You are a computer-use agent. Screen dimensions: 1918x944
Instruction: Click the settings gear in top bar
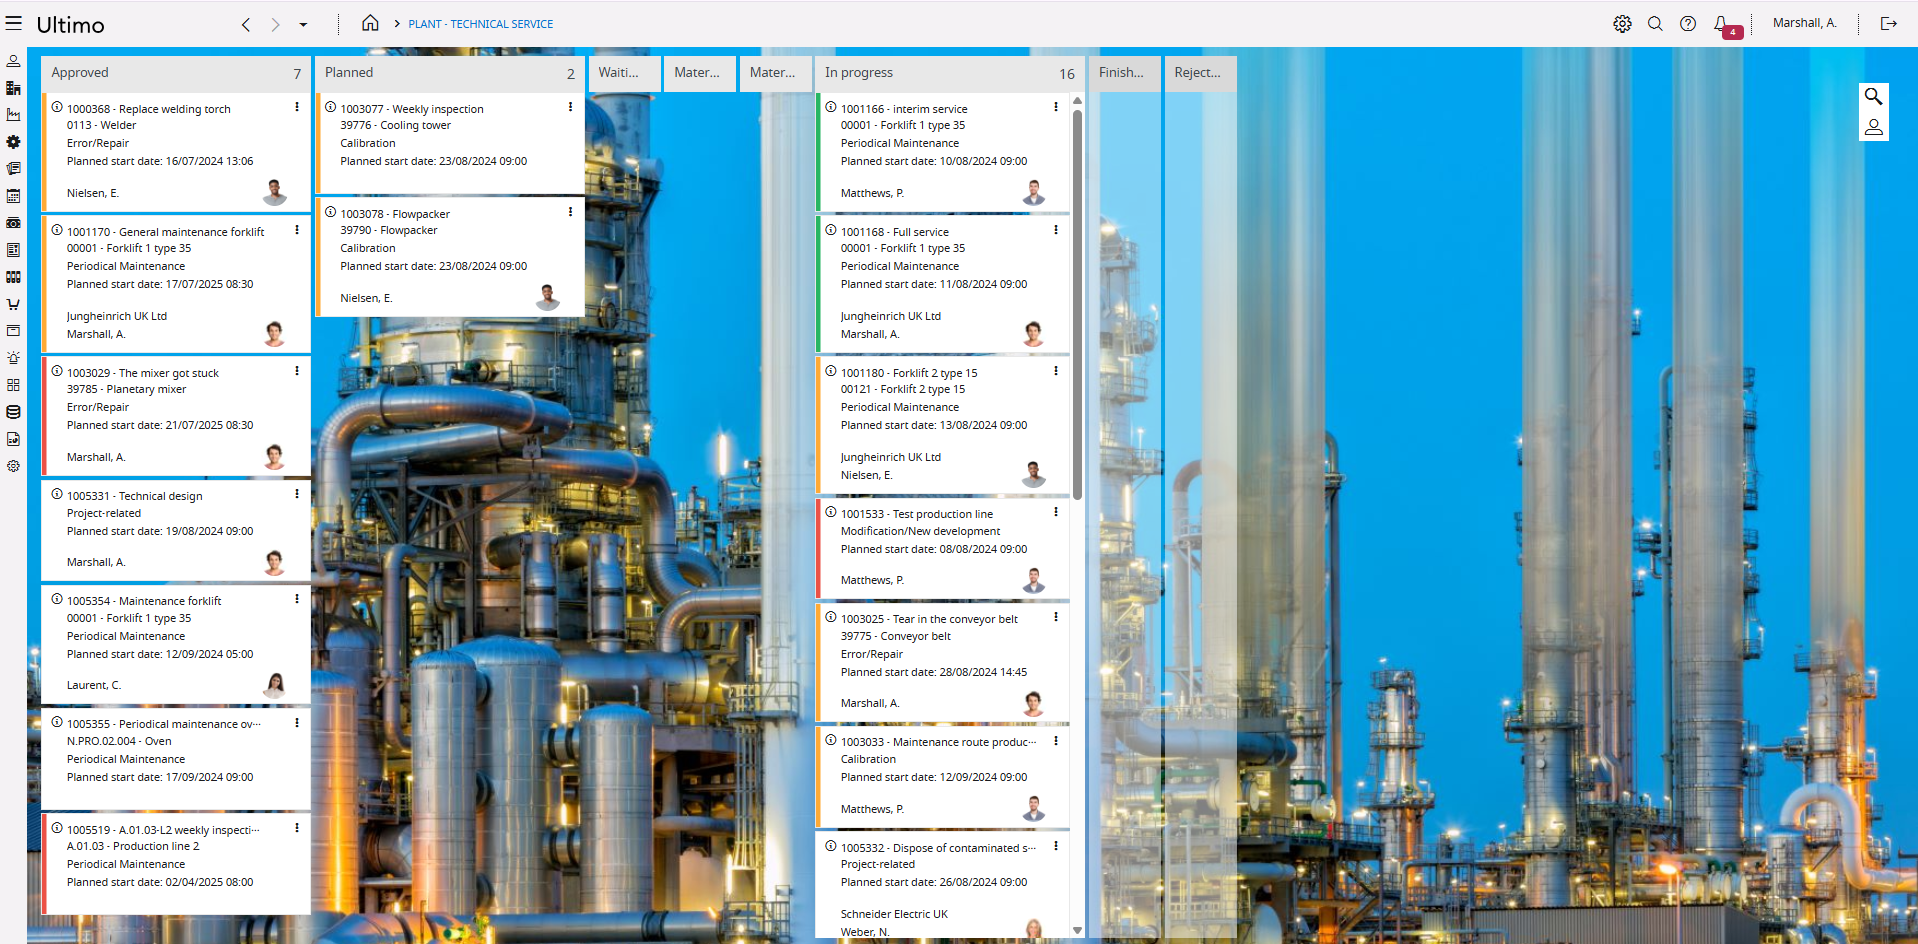[x=1622, y=24]
